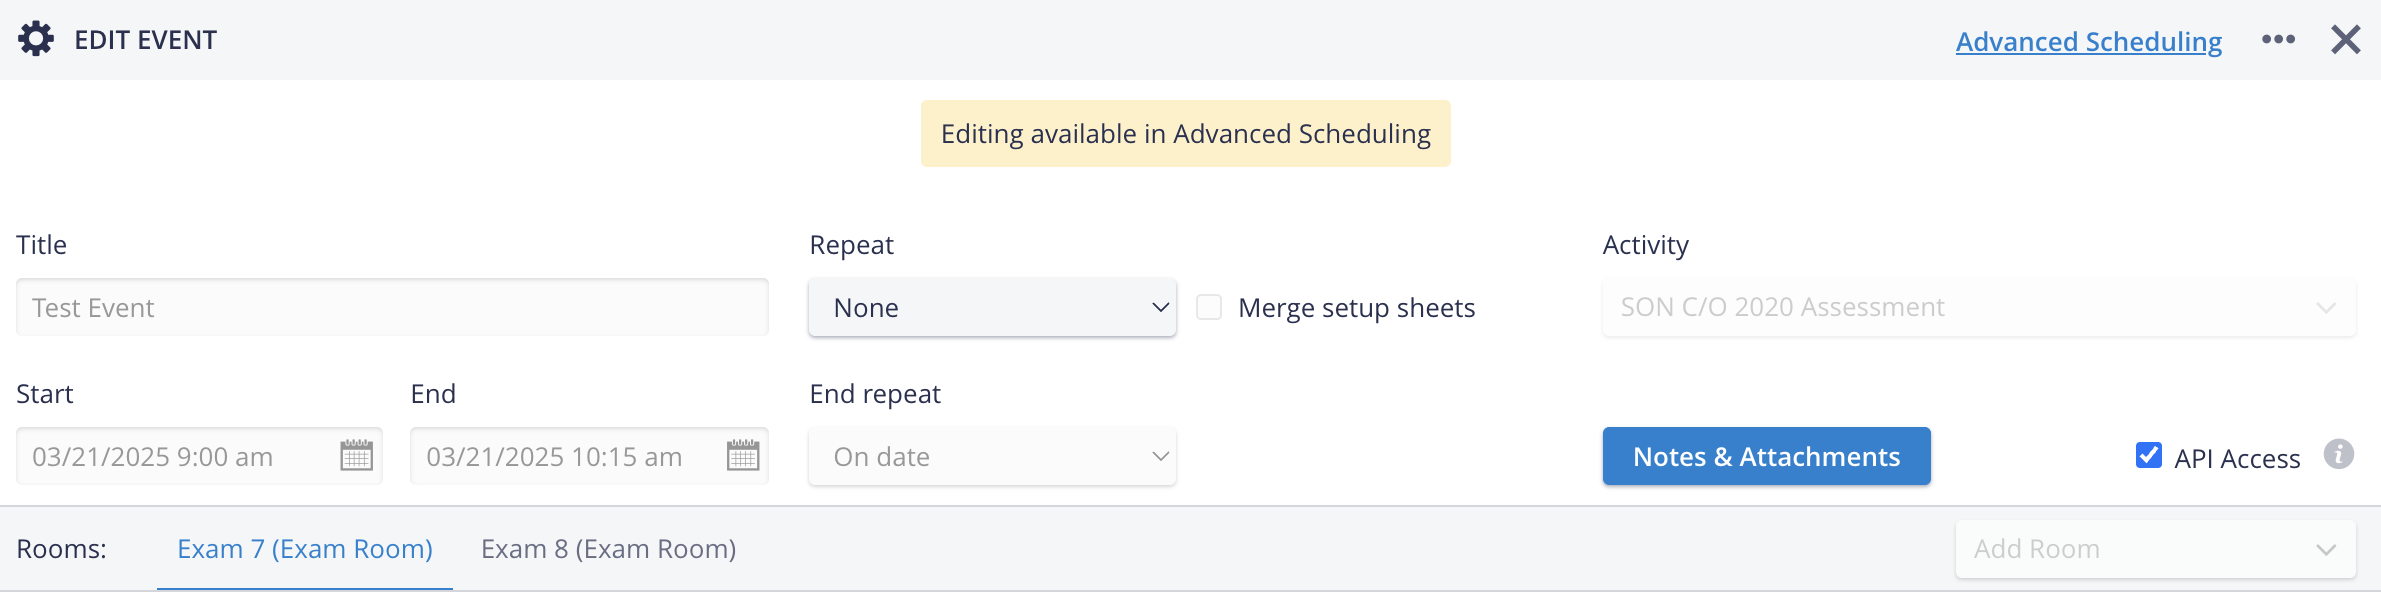Open the End repeat On date dropdown

coord(992,457)
